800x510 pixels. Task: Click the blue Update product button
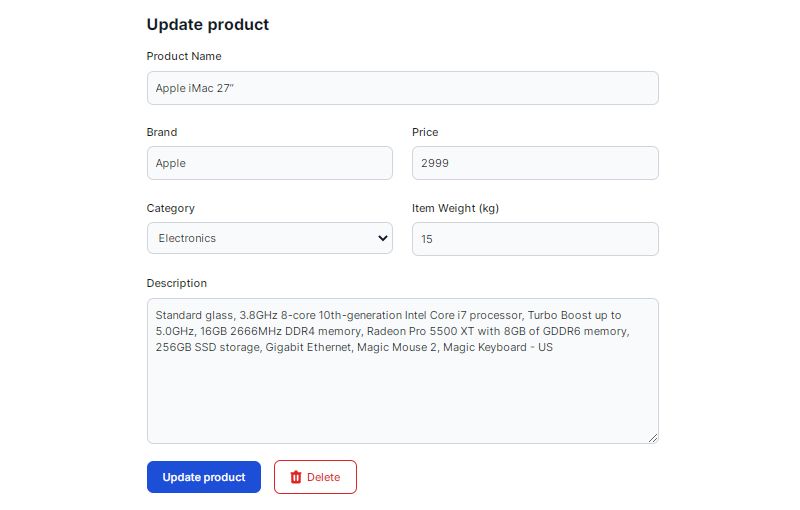(204, 477)
